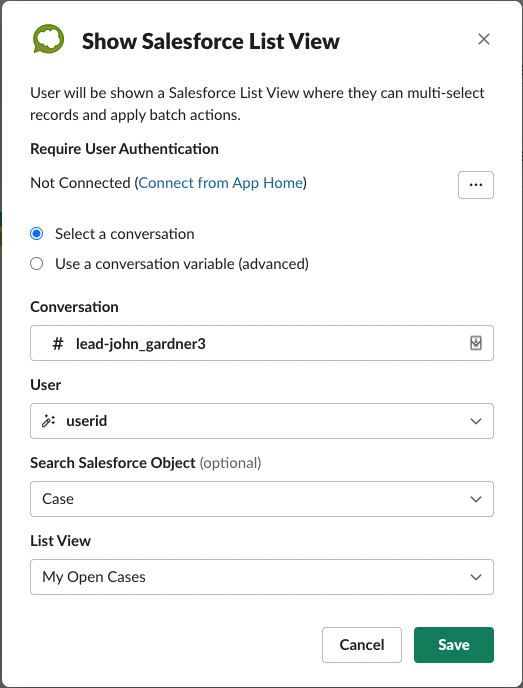Click the magic wand icon beside userid
The height and width of the screenshot is (688, 523).
click(x=48, y=421)
